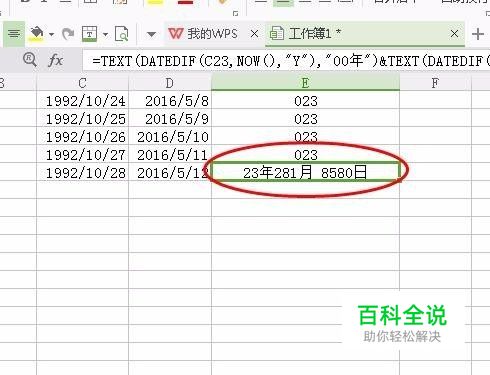Select column D header
This screenshot has width=490, height=375.
170,83
